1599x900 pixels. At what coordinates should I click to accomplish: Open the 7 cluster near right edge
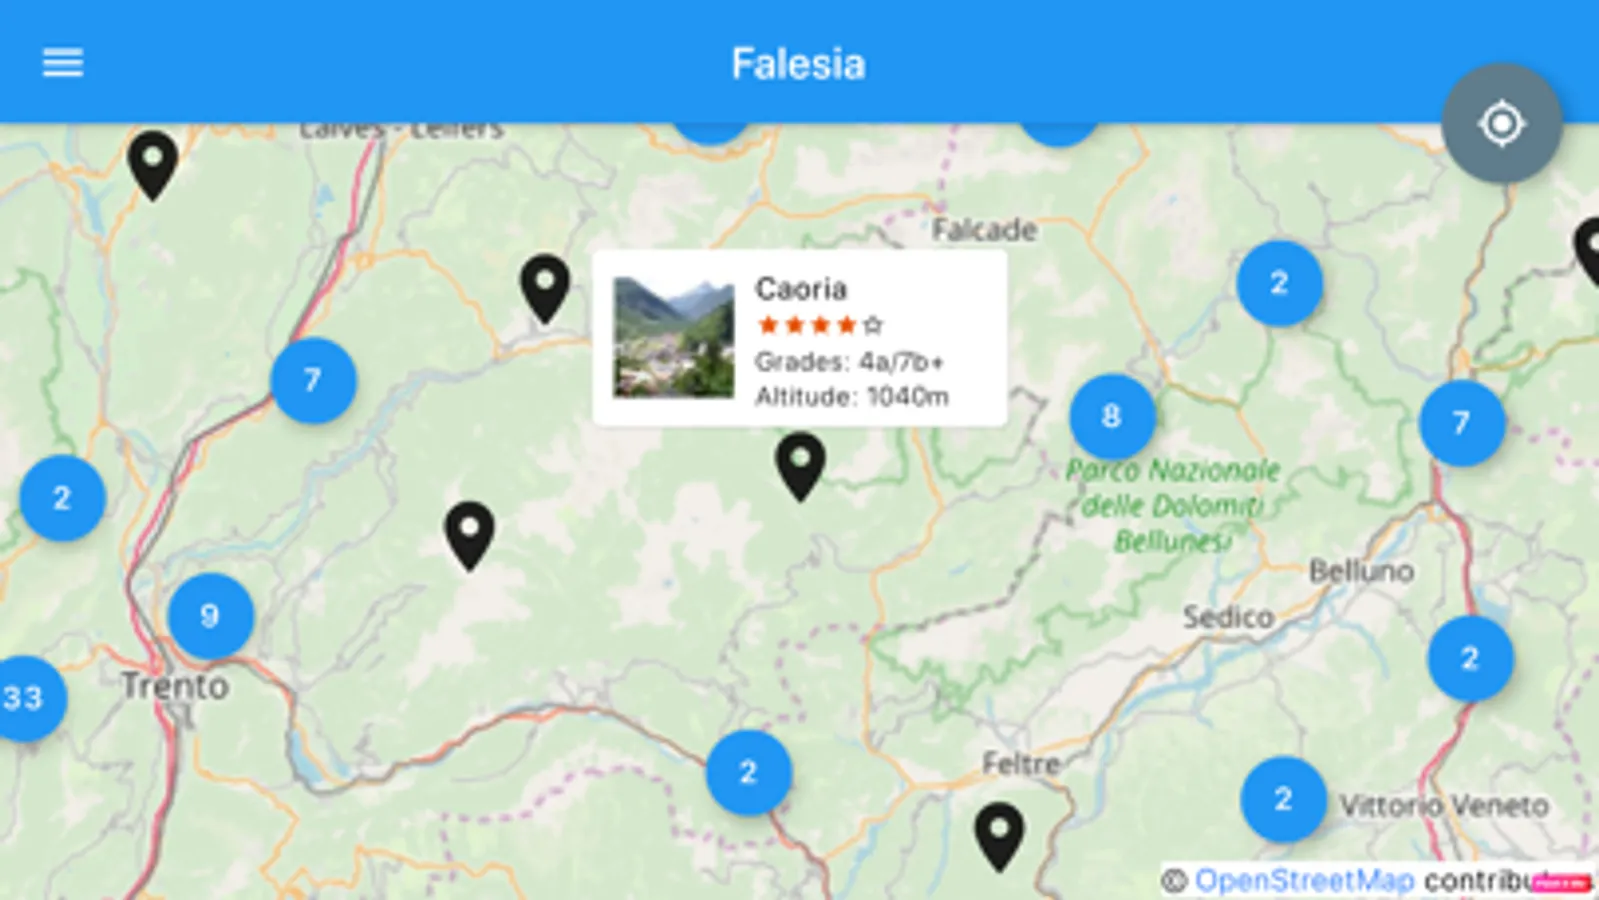(1461, 423)
